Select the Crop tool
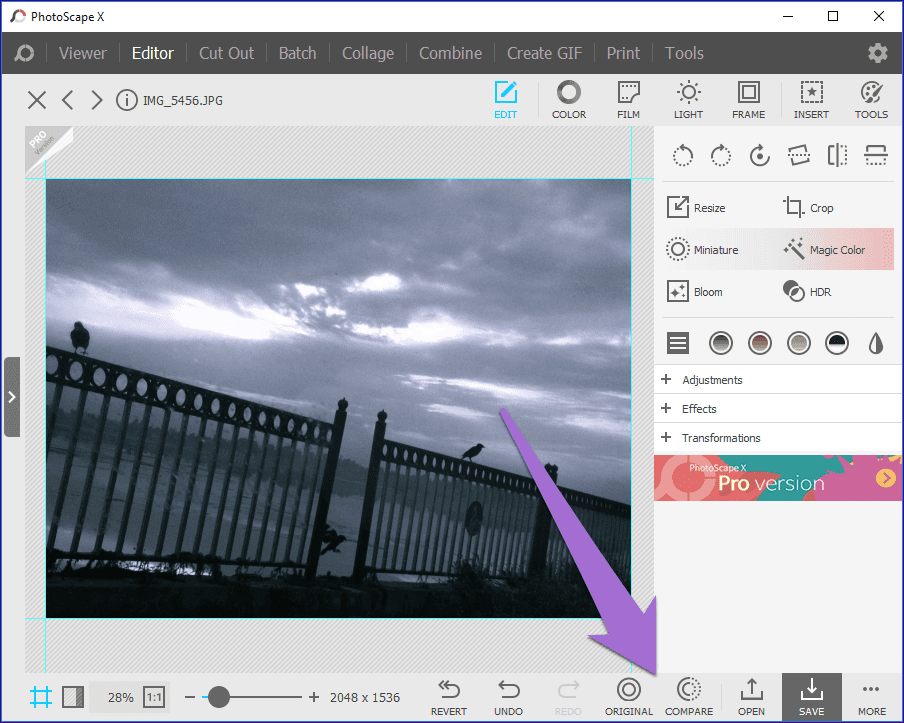This screenshot has height=723, width=904. point(808,208)
